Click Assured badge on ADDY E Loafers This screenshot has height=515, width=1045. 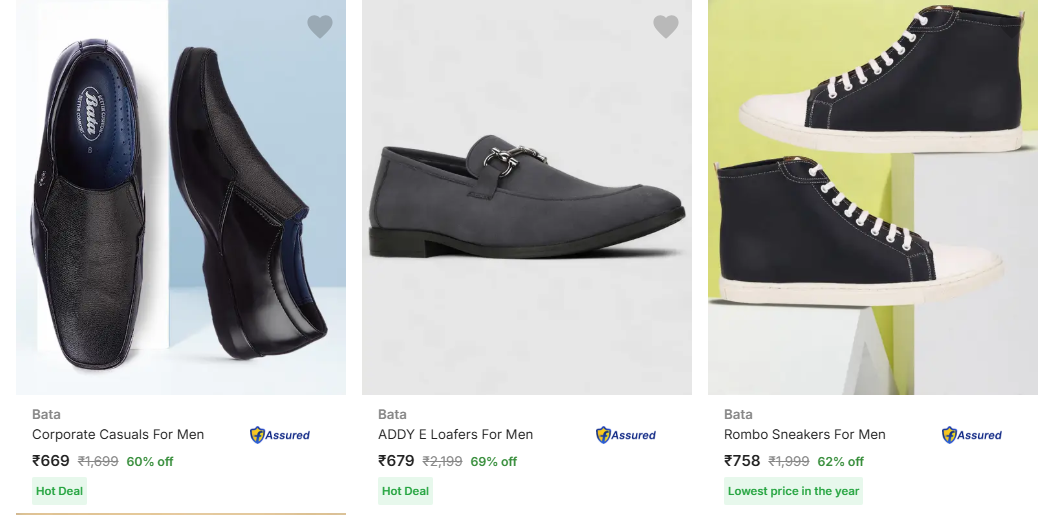click(626, 435)
